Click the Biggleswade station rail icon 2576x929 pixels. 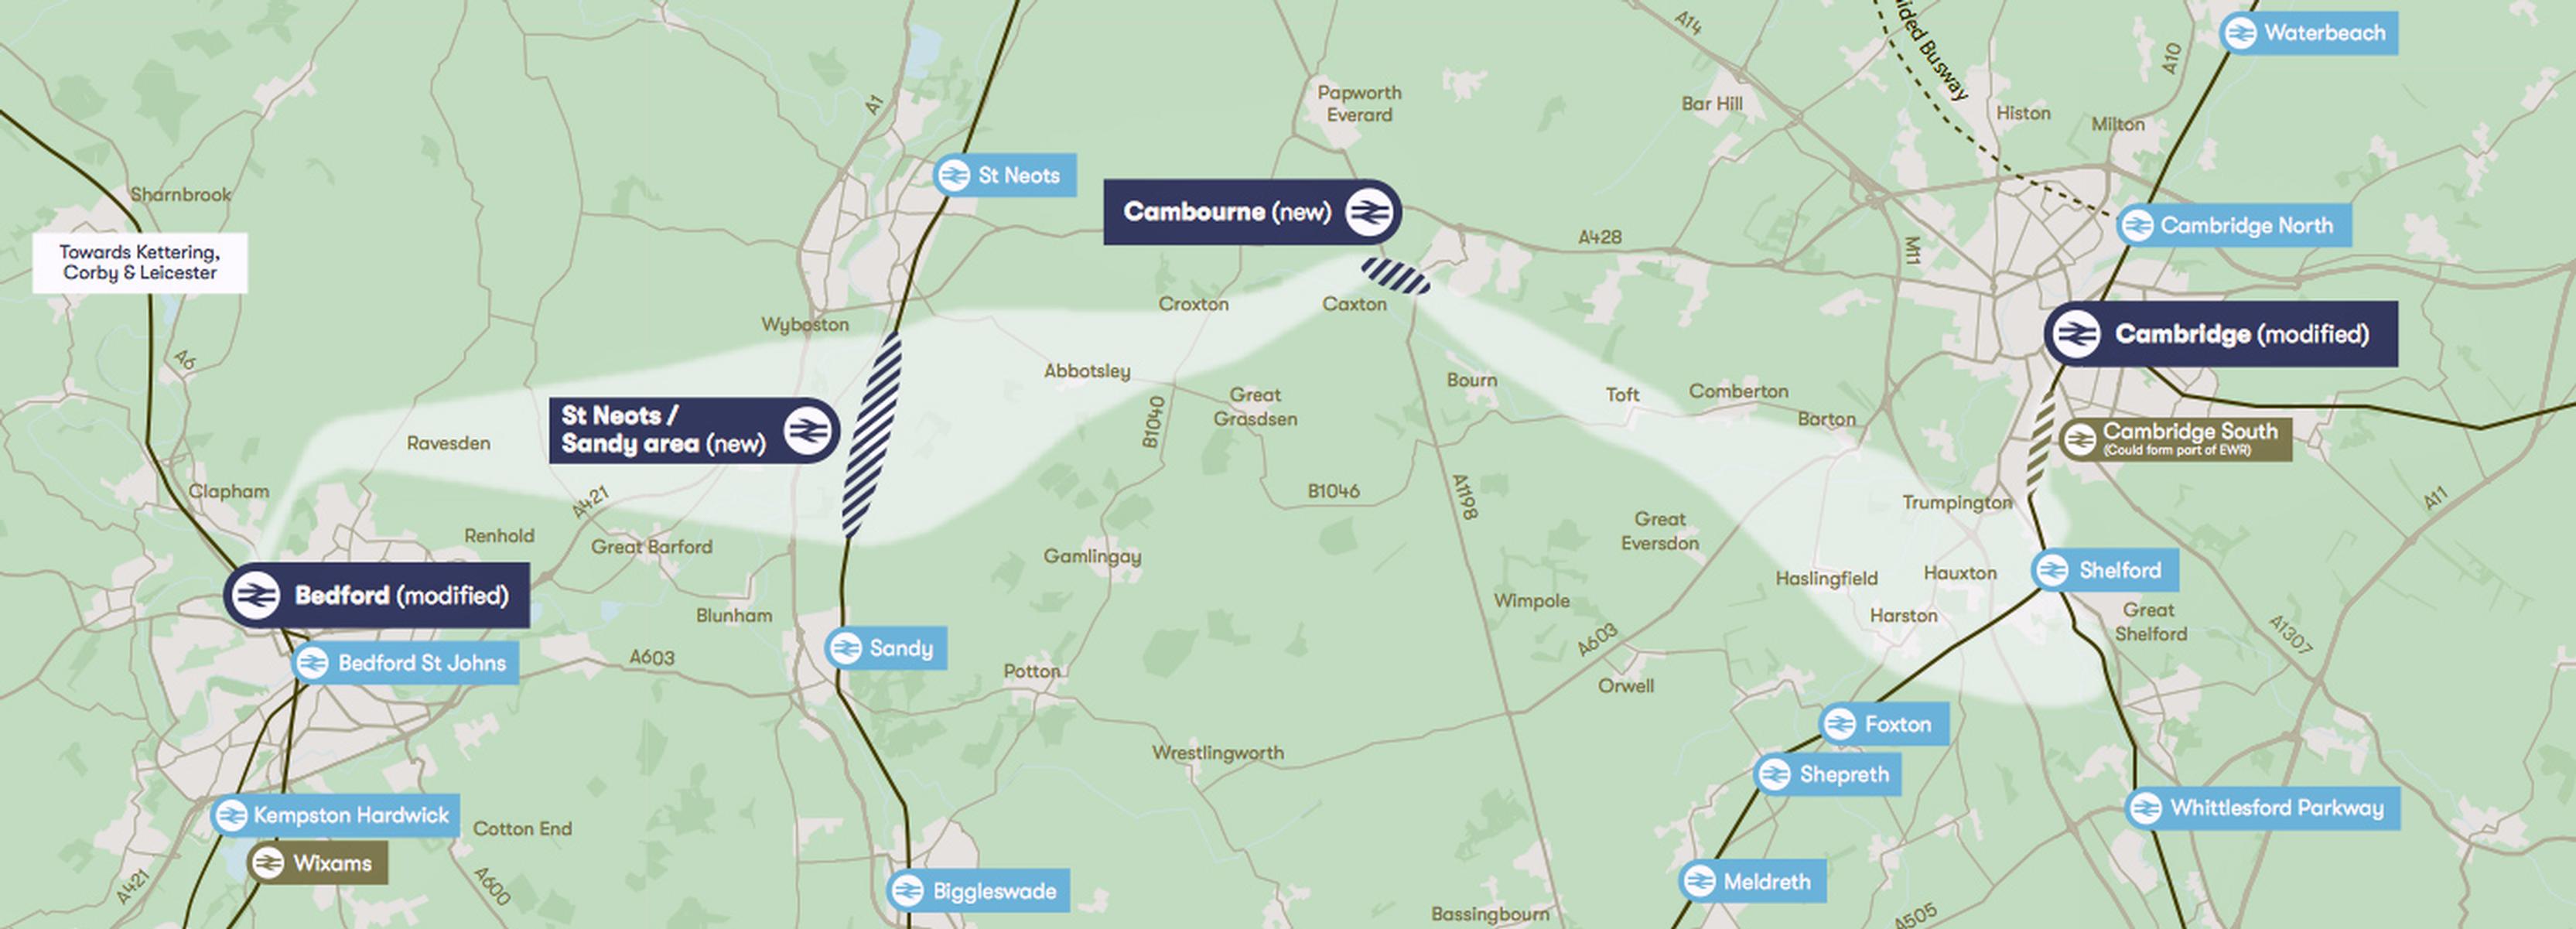907,890
